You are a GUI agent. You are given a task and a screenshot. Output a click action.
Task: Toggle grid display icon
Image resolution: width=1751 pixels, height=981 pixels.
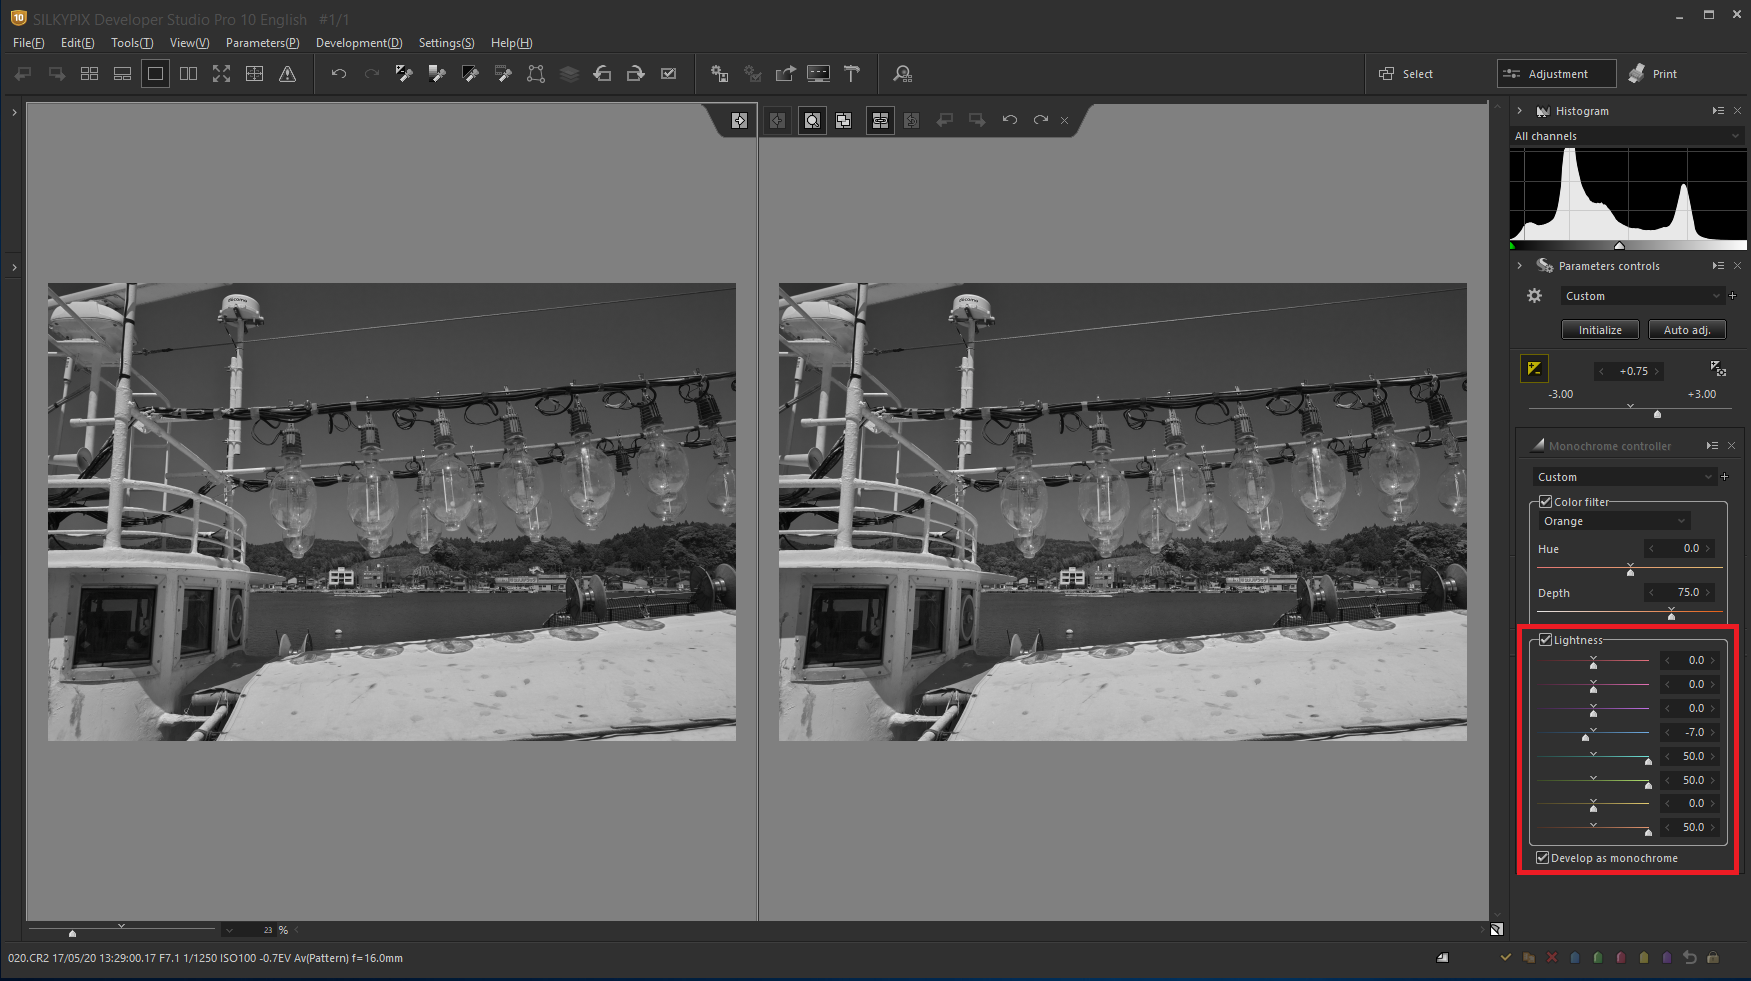[254, 74]
